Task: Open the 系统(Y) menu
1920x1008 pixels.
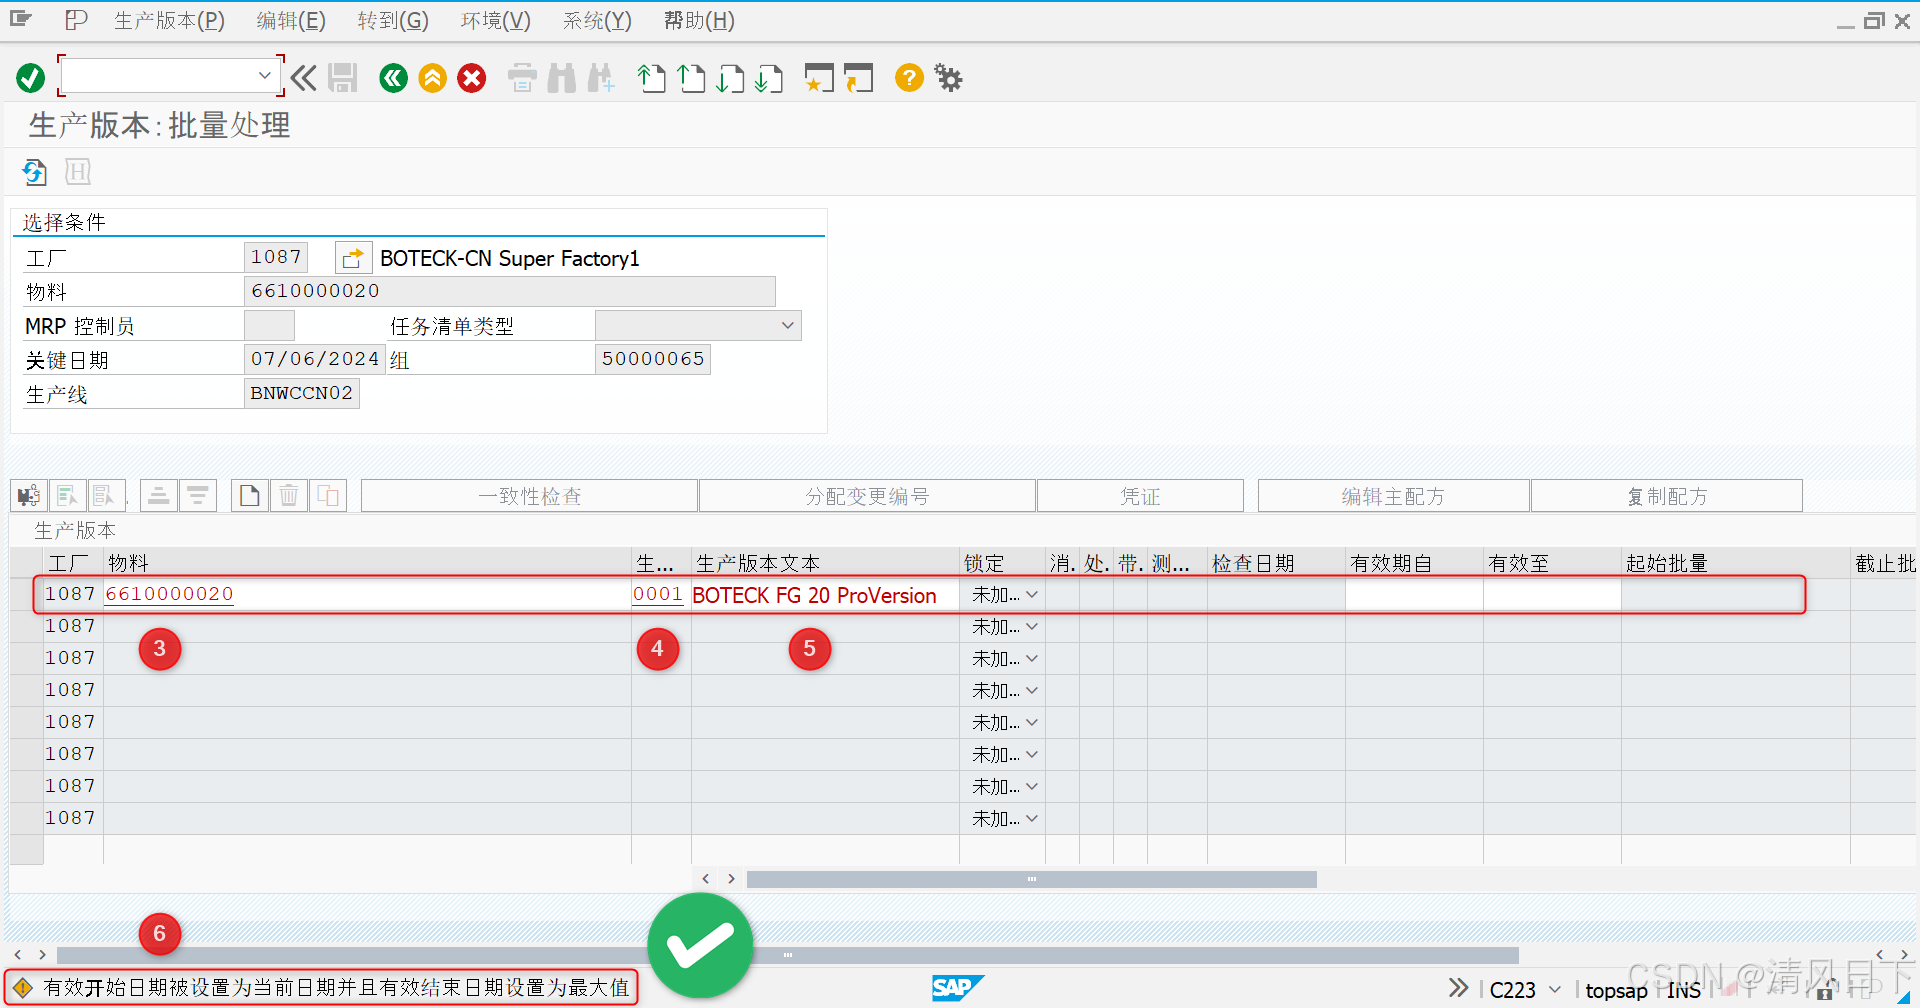Action: [597, 21]
